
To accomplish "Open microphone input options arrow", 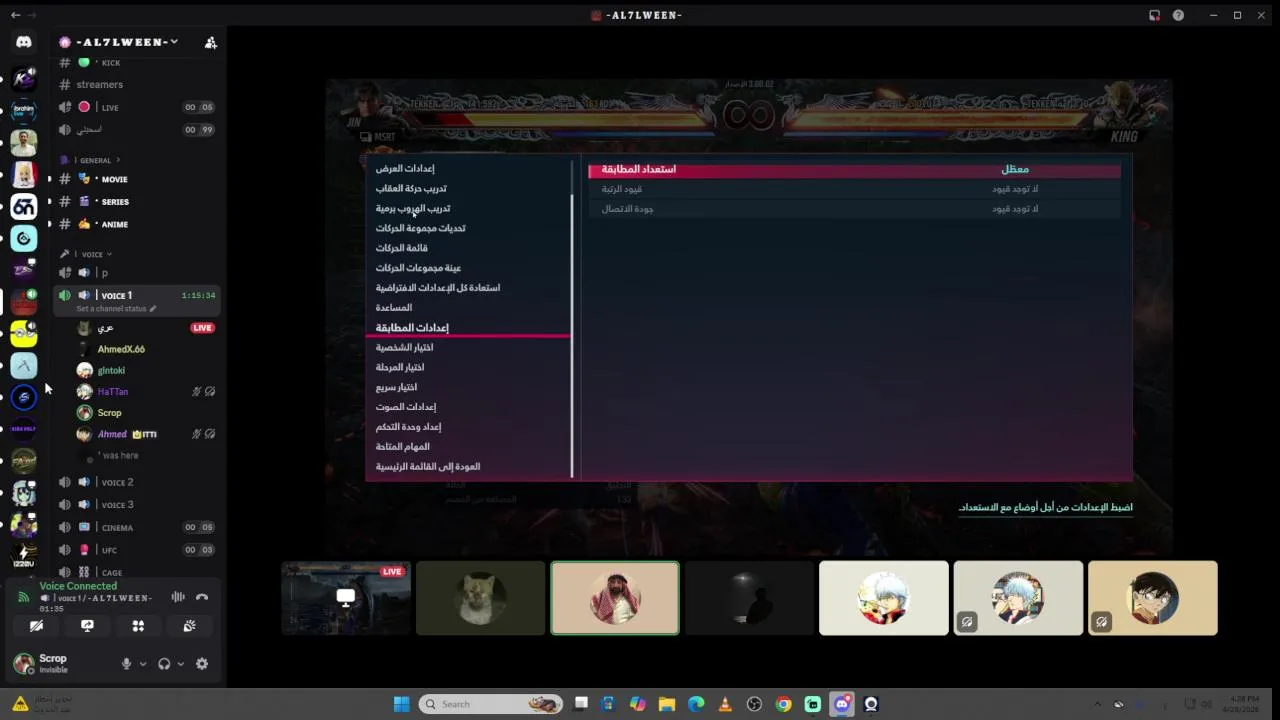I will pyautogui.click(x=143, y=664).
